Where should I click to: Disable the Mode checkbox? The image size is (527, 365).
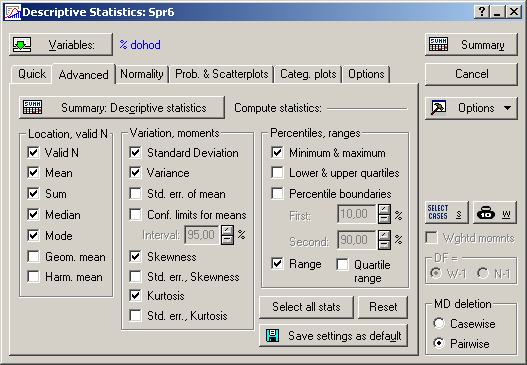click(33, 235)
